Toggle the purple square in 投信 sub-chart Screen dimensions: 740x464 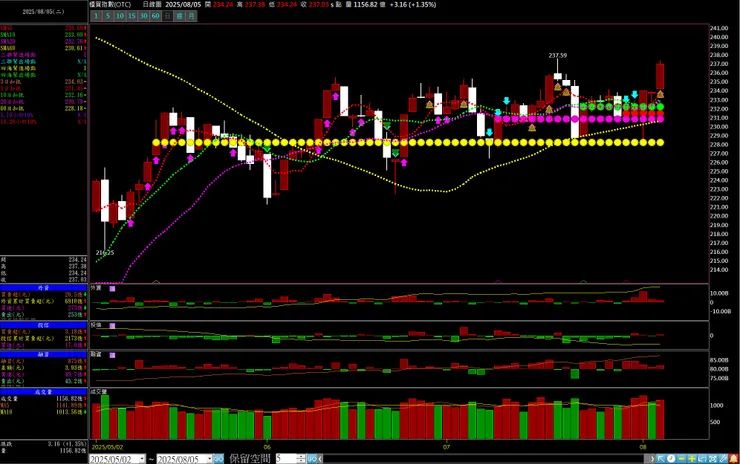[x=112, y=326]
